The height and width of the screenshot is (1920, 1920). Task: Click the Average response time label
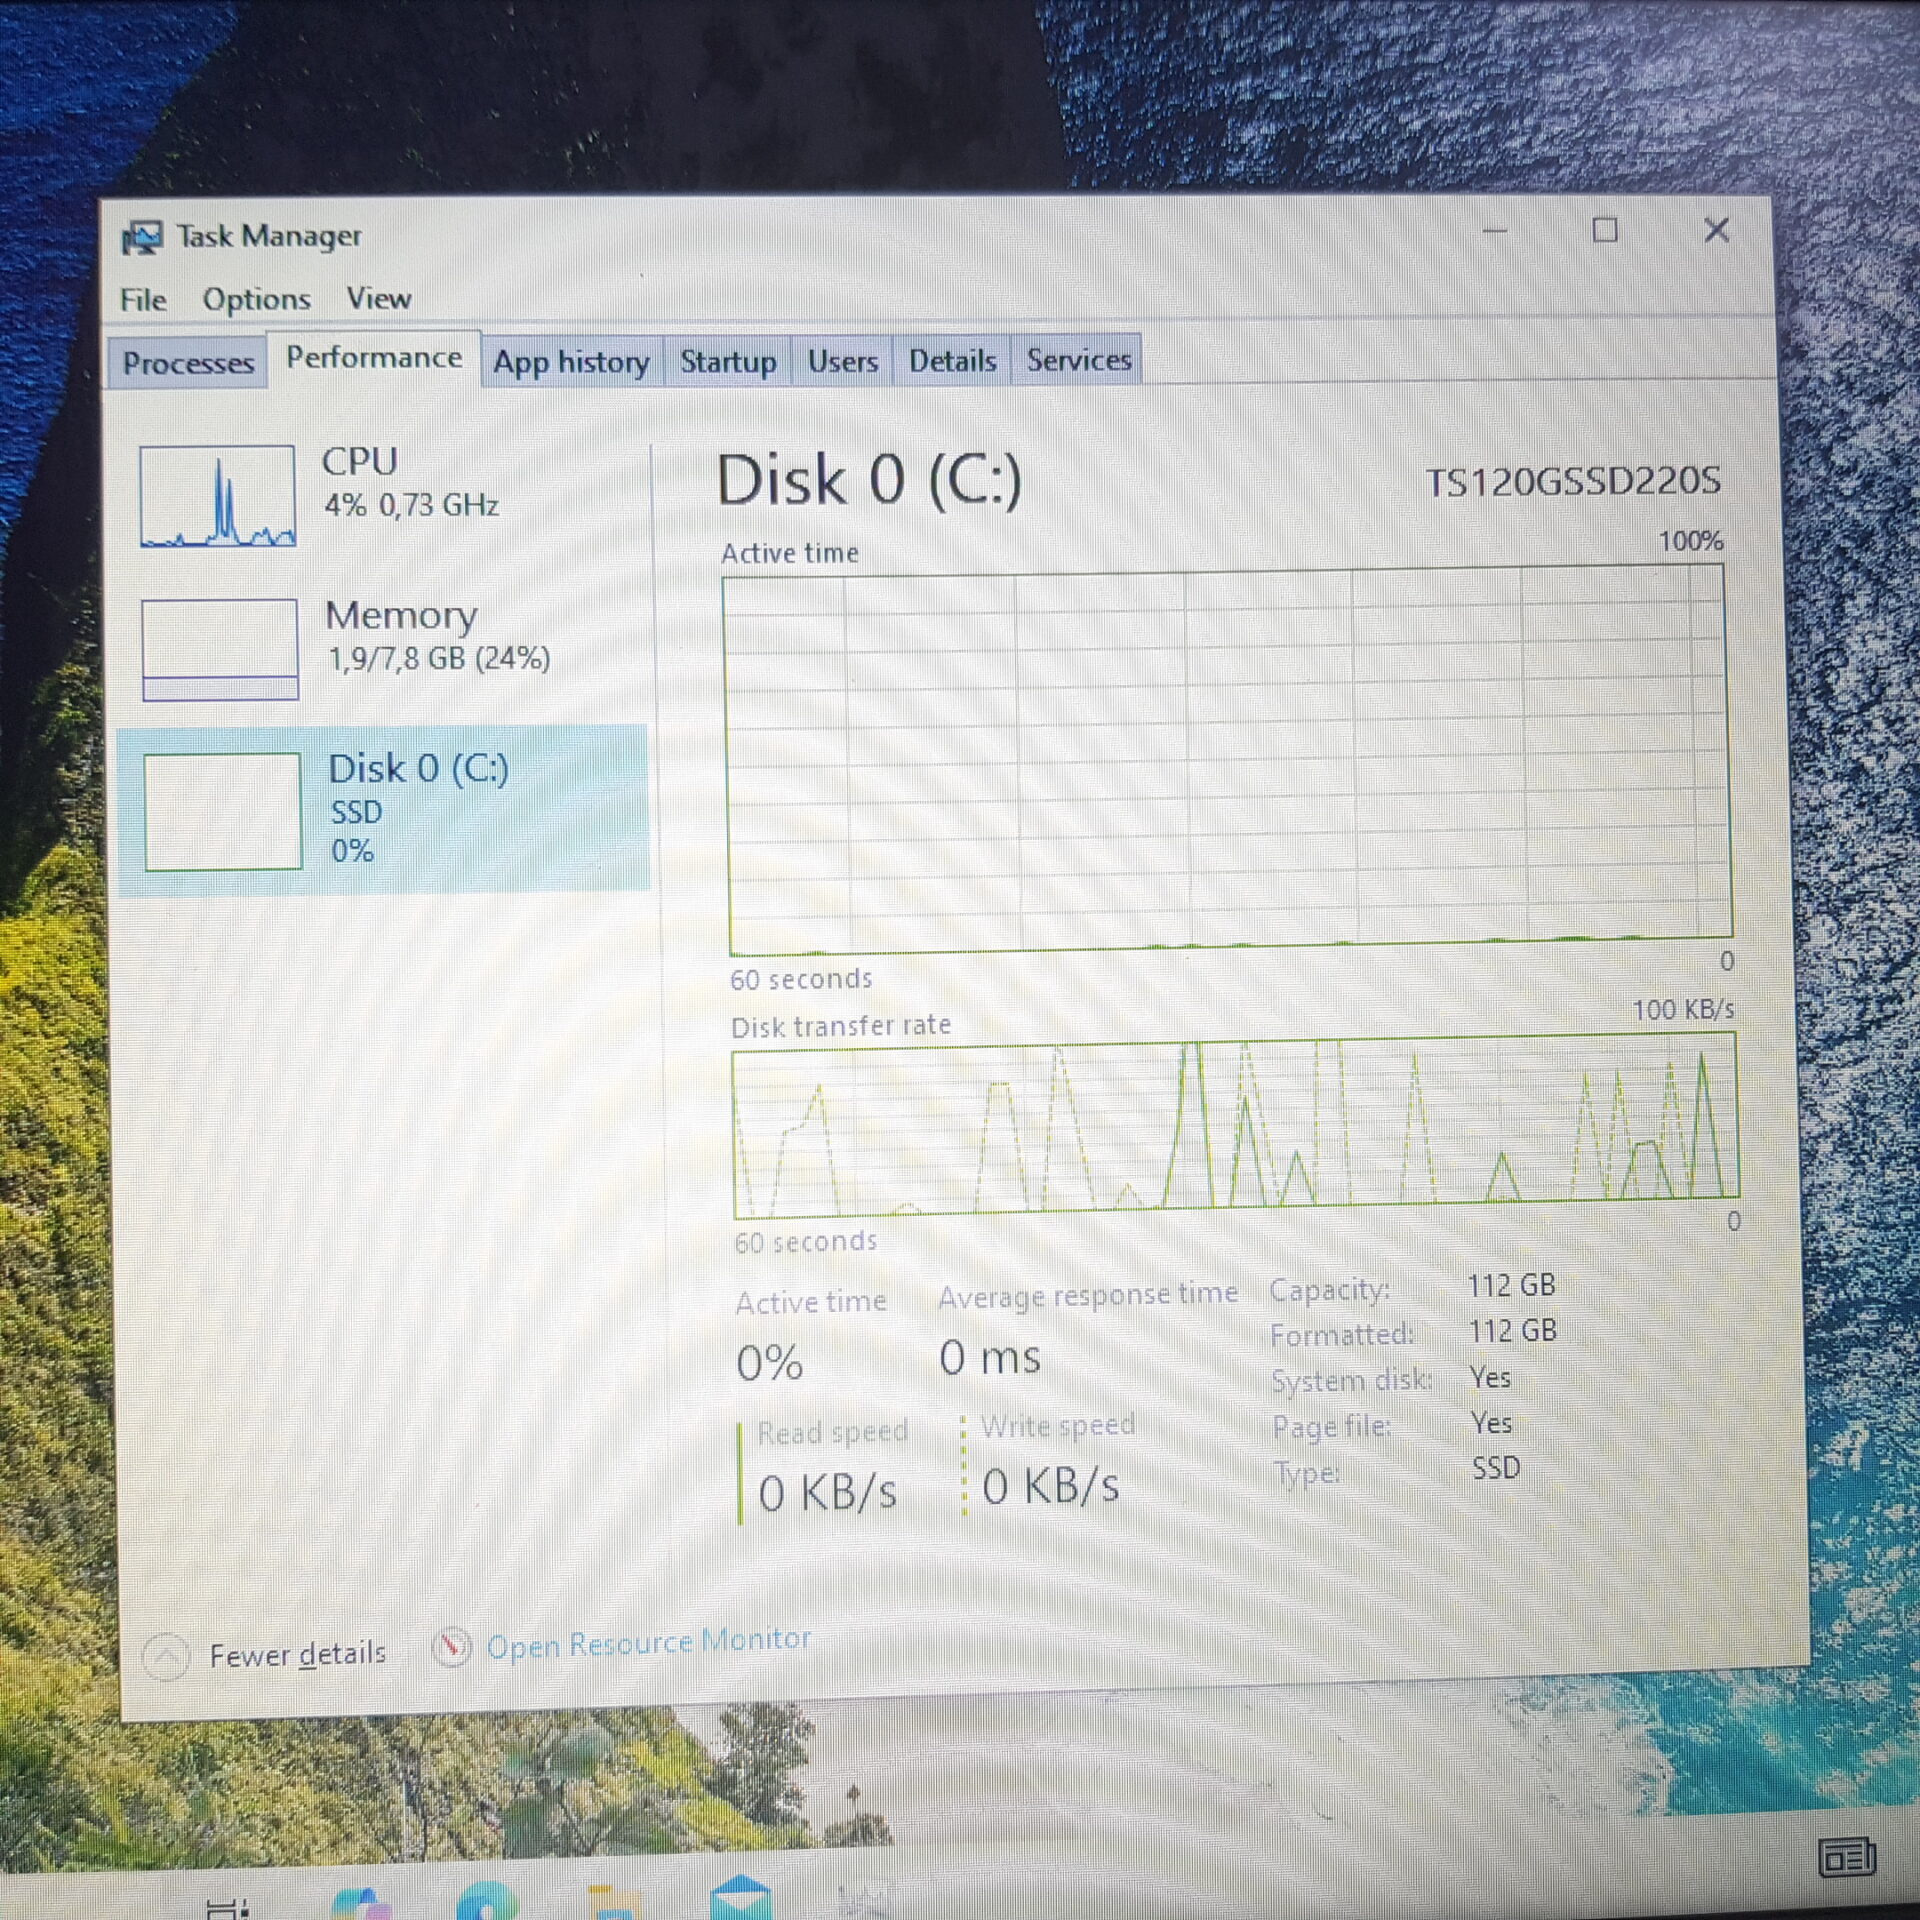coord(1088,1295)
